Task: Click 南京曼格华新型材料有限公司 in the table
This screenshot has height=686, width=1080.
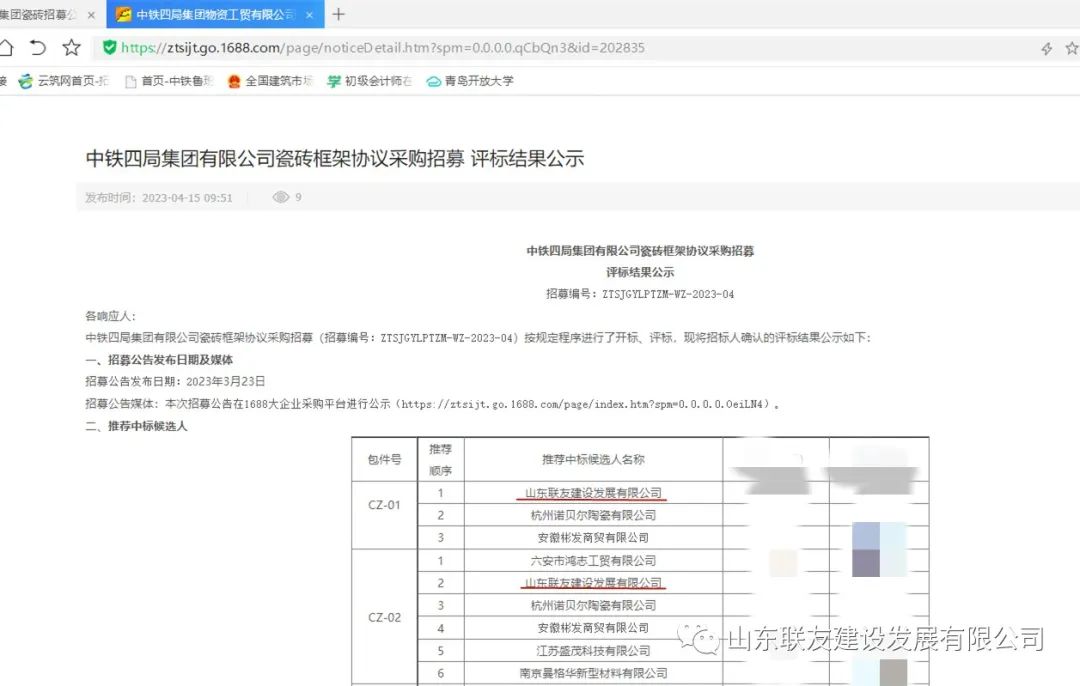Action: click(593, 673)
